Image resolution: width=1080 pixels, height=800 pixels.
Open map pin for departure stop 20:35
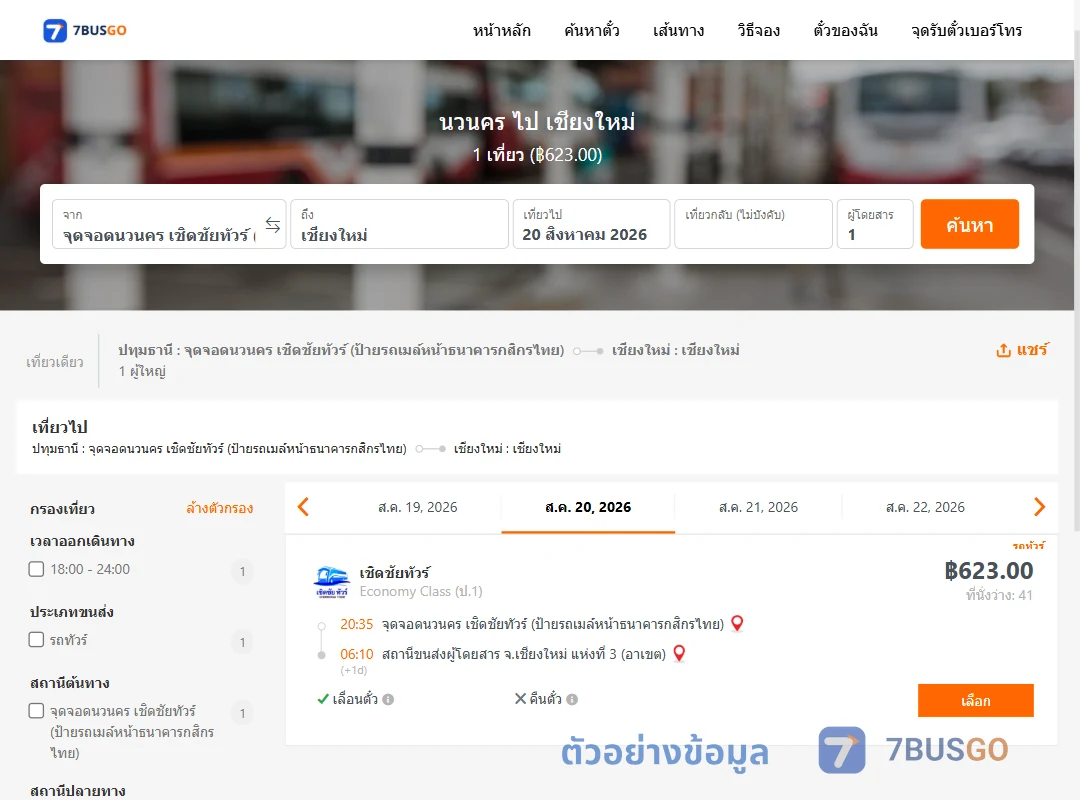click(737, 624)
